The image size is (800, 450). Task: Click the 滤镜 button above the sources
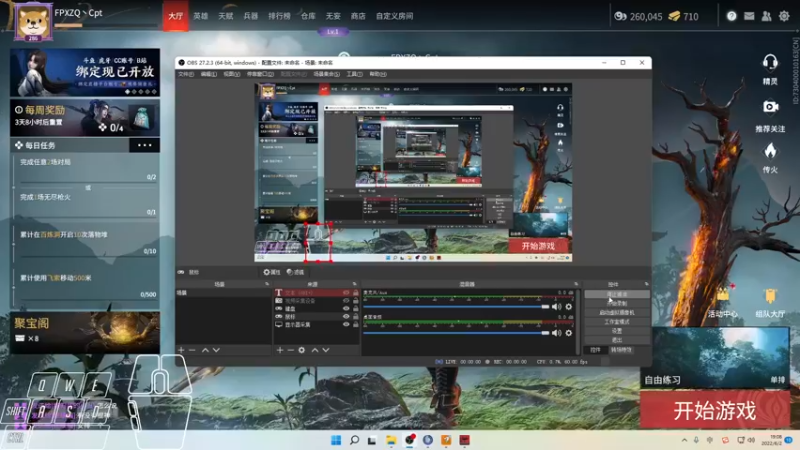tap(295, 272)
